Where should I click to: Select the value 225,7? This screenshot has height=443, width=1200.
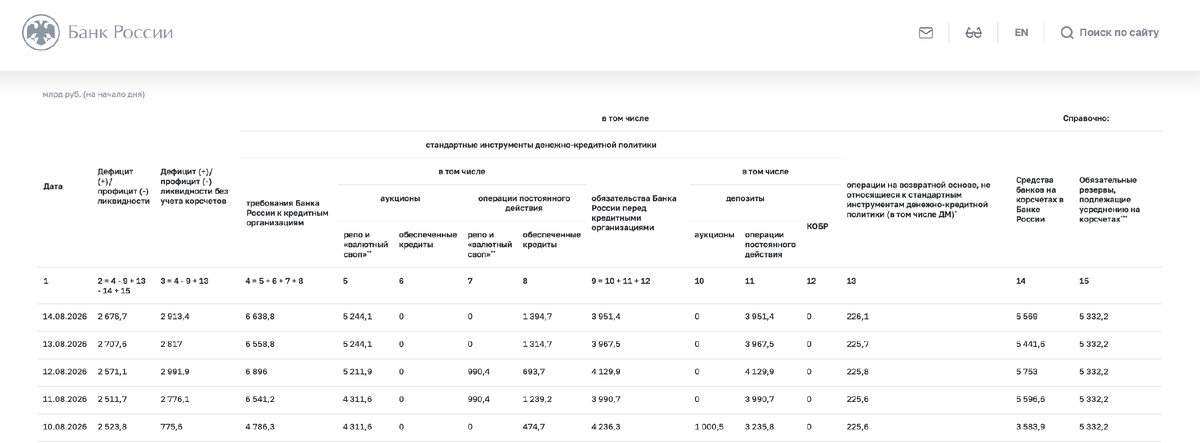[857, 343]
